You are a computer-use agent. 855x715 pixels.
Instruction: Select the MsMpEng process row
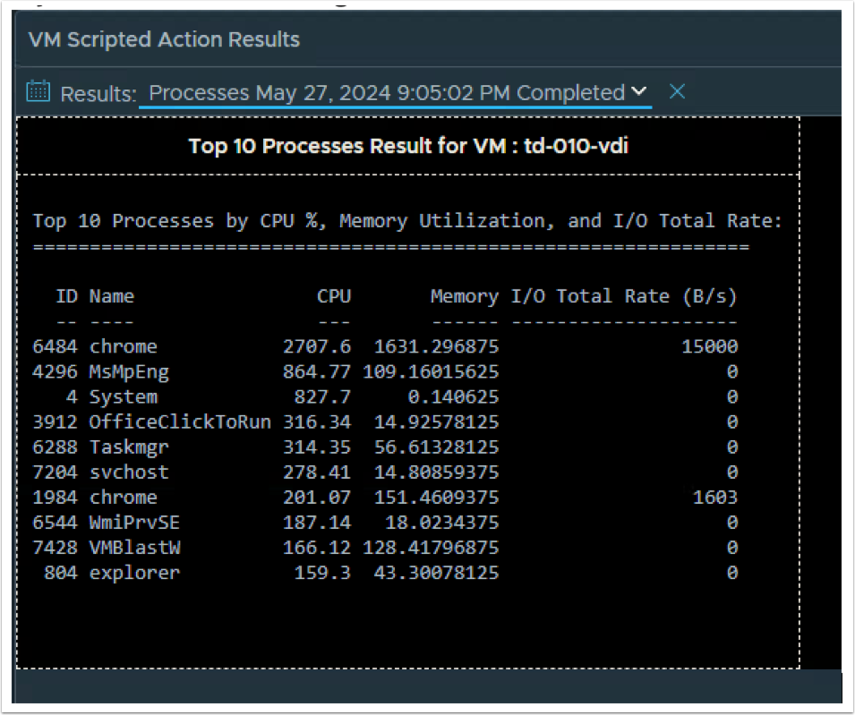(129, 372)
